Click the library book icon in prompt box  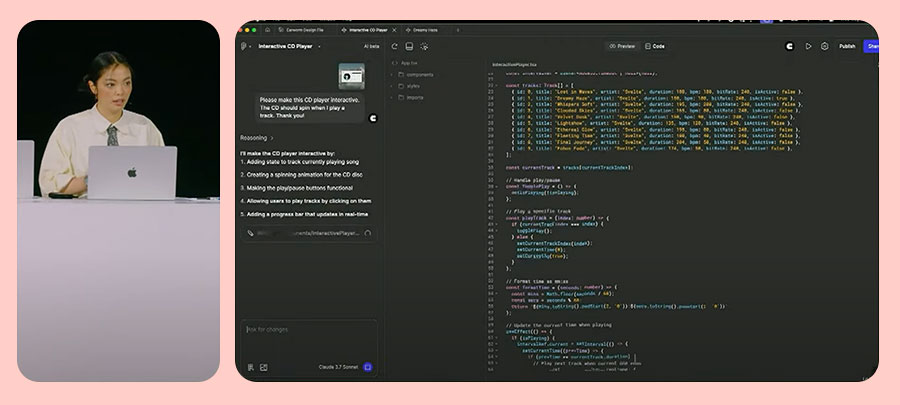tap(251, 367)
